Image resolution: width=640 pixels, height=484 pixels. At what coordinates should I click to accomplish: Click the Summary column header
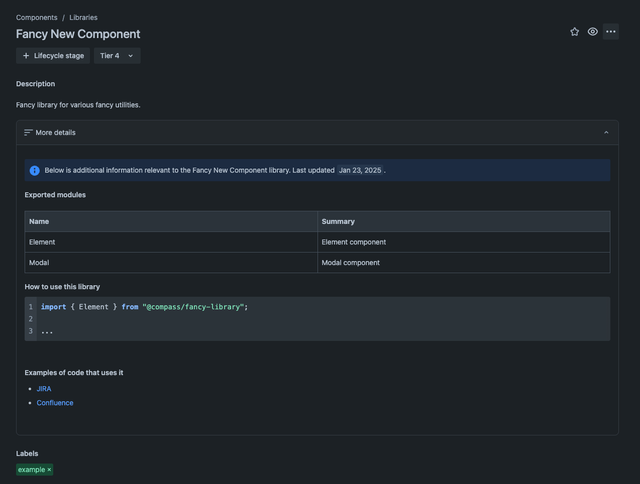(464, 222)
